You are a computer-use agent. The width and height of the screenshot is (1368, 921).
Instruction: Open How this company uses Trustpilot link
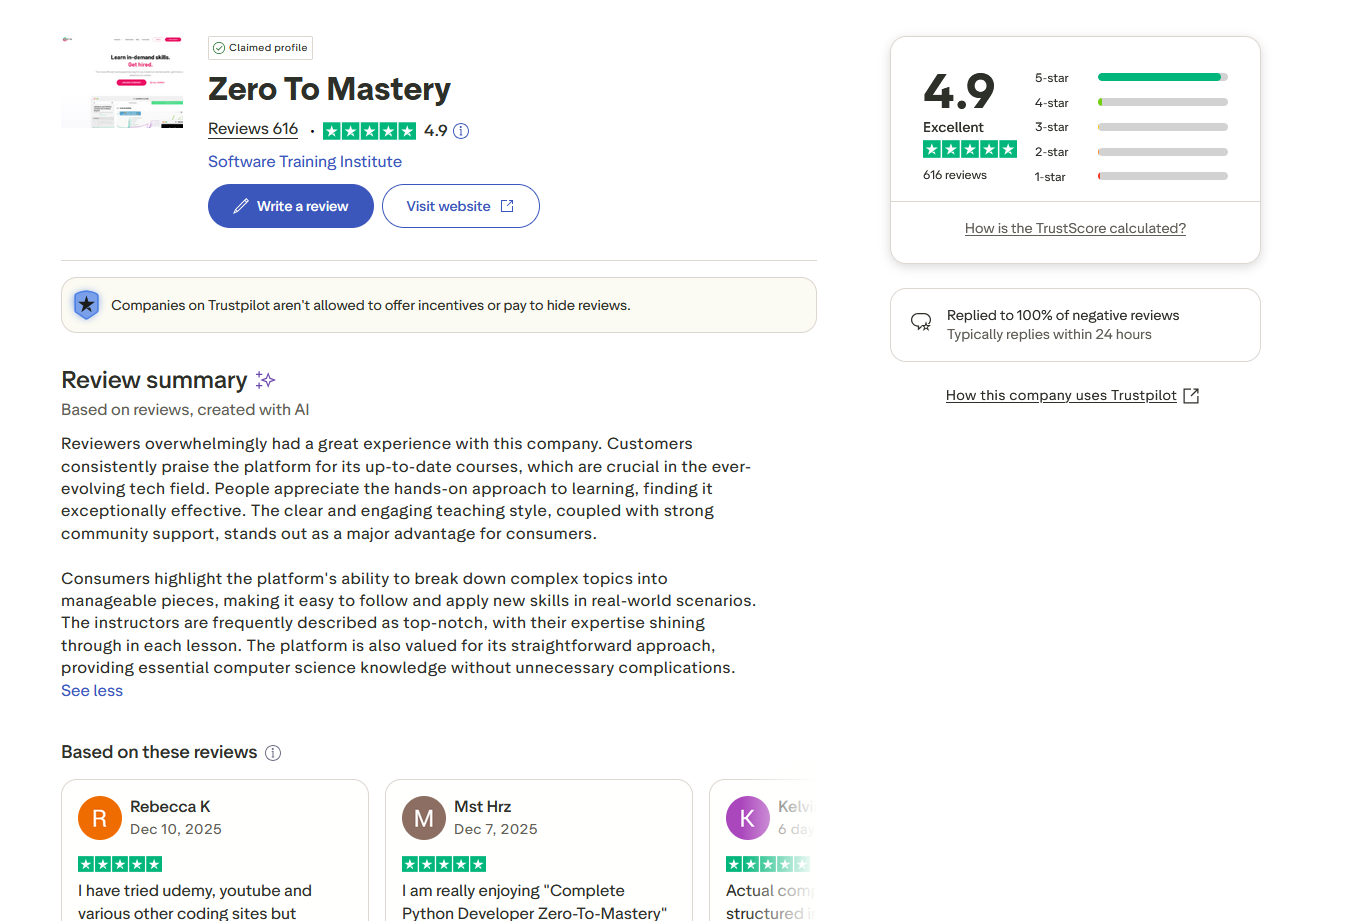point(1061,395)
